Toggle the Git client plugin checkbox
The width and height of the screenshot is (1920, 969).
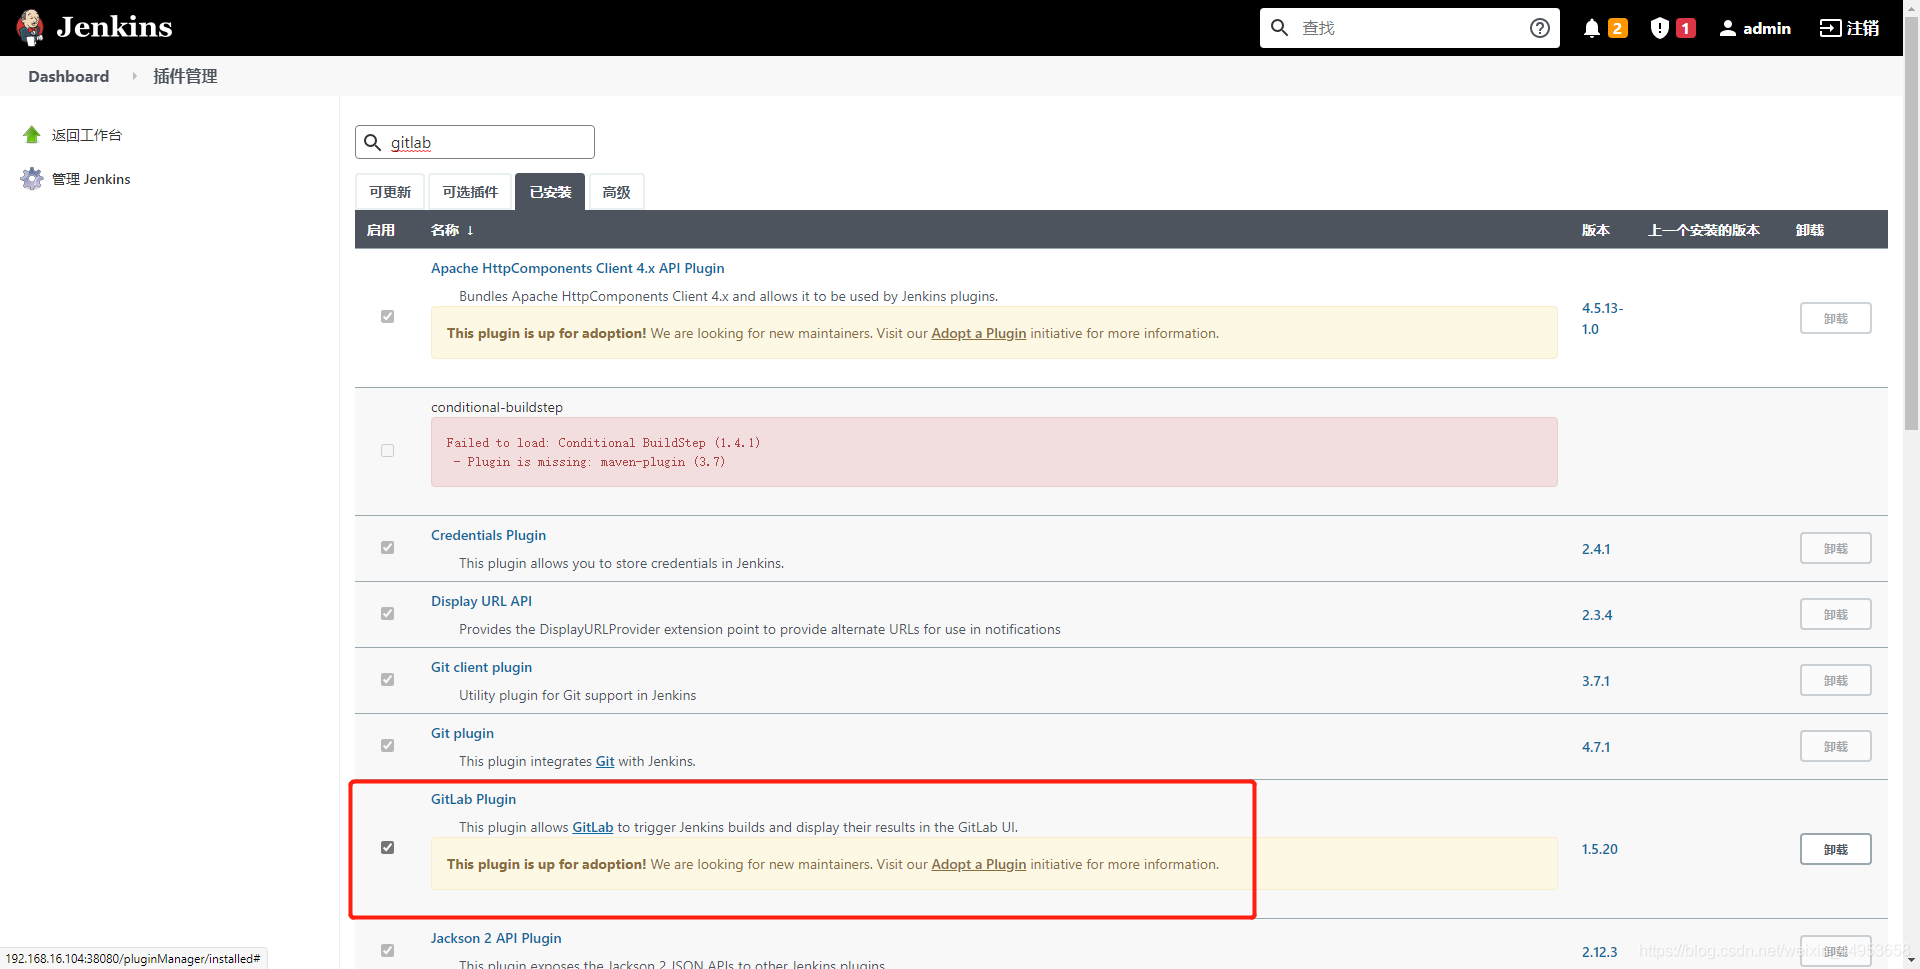point(387,680)
